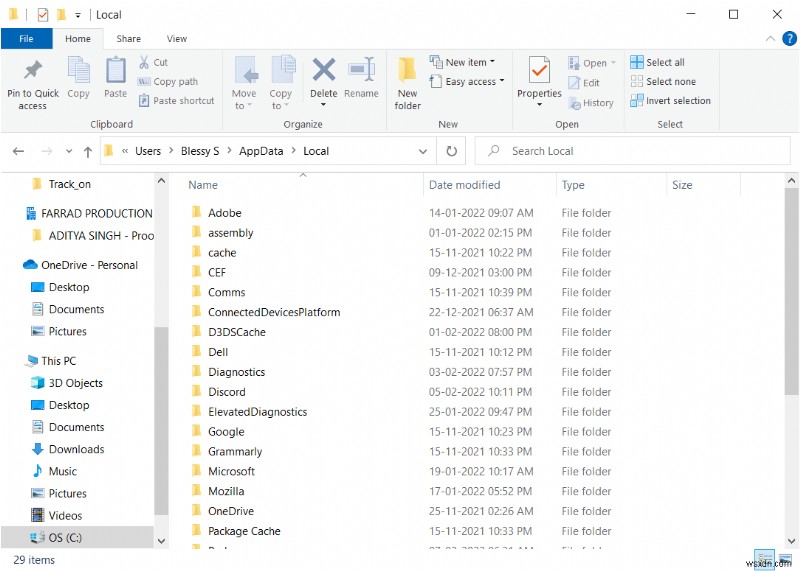Click Invert selection in ribbon

[670, 101]
